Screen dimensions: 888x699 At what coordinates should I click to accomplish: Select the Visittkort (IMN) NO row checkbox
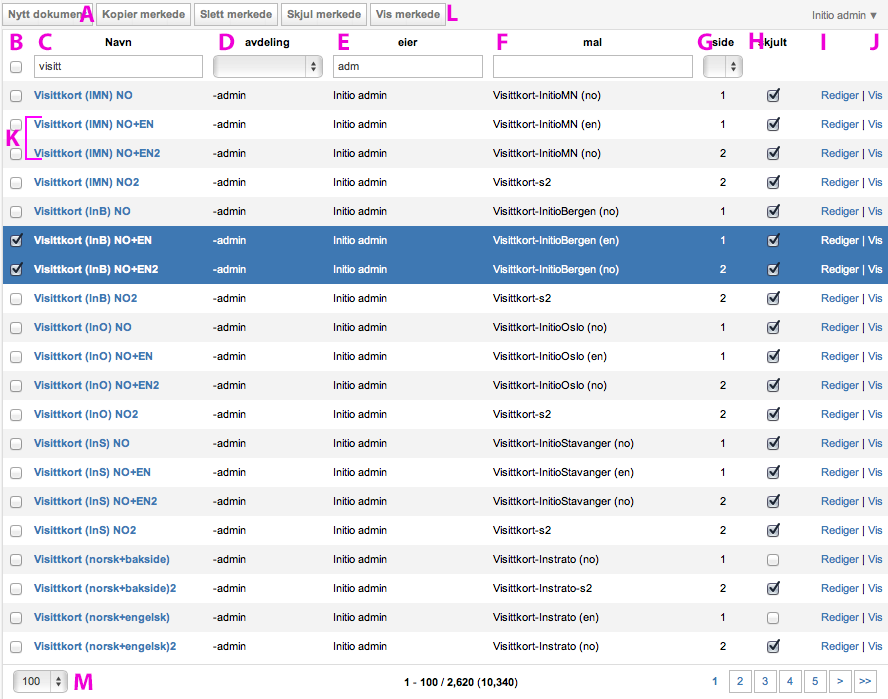(x=16, y=96)
